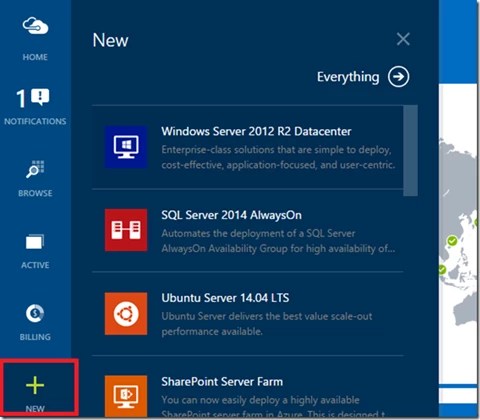Click the BILLING label in sidebar
Screen dimensions: 480x420
(35, 337)
